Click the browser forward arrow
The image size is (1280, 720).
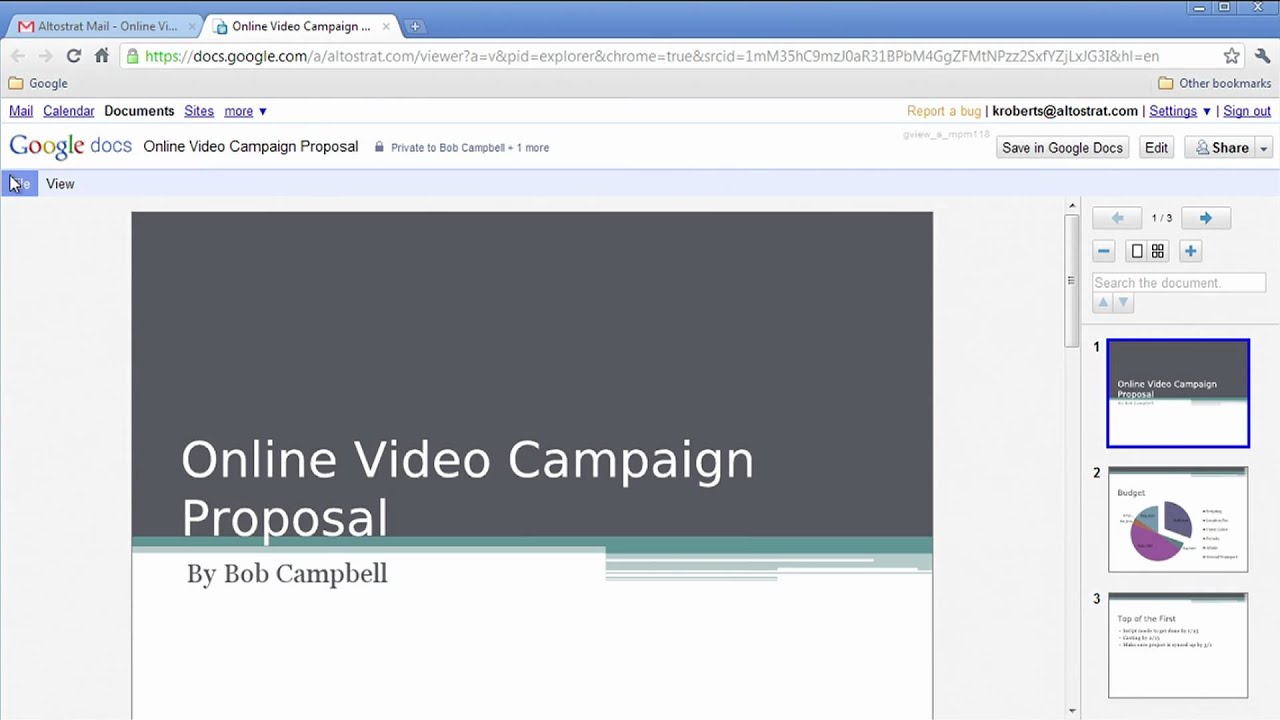click(x=45, y=56)
